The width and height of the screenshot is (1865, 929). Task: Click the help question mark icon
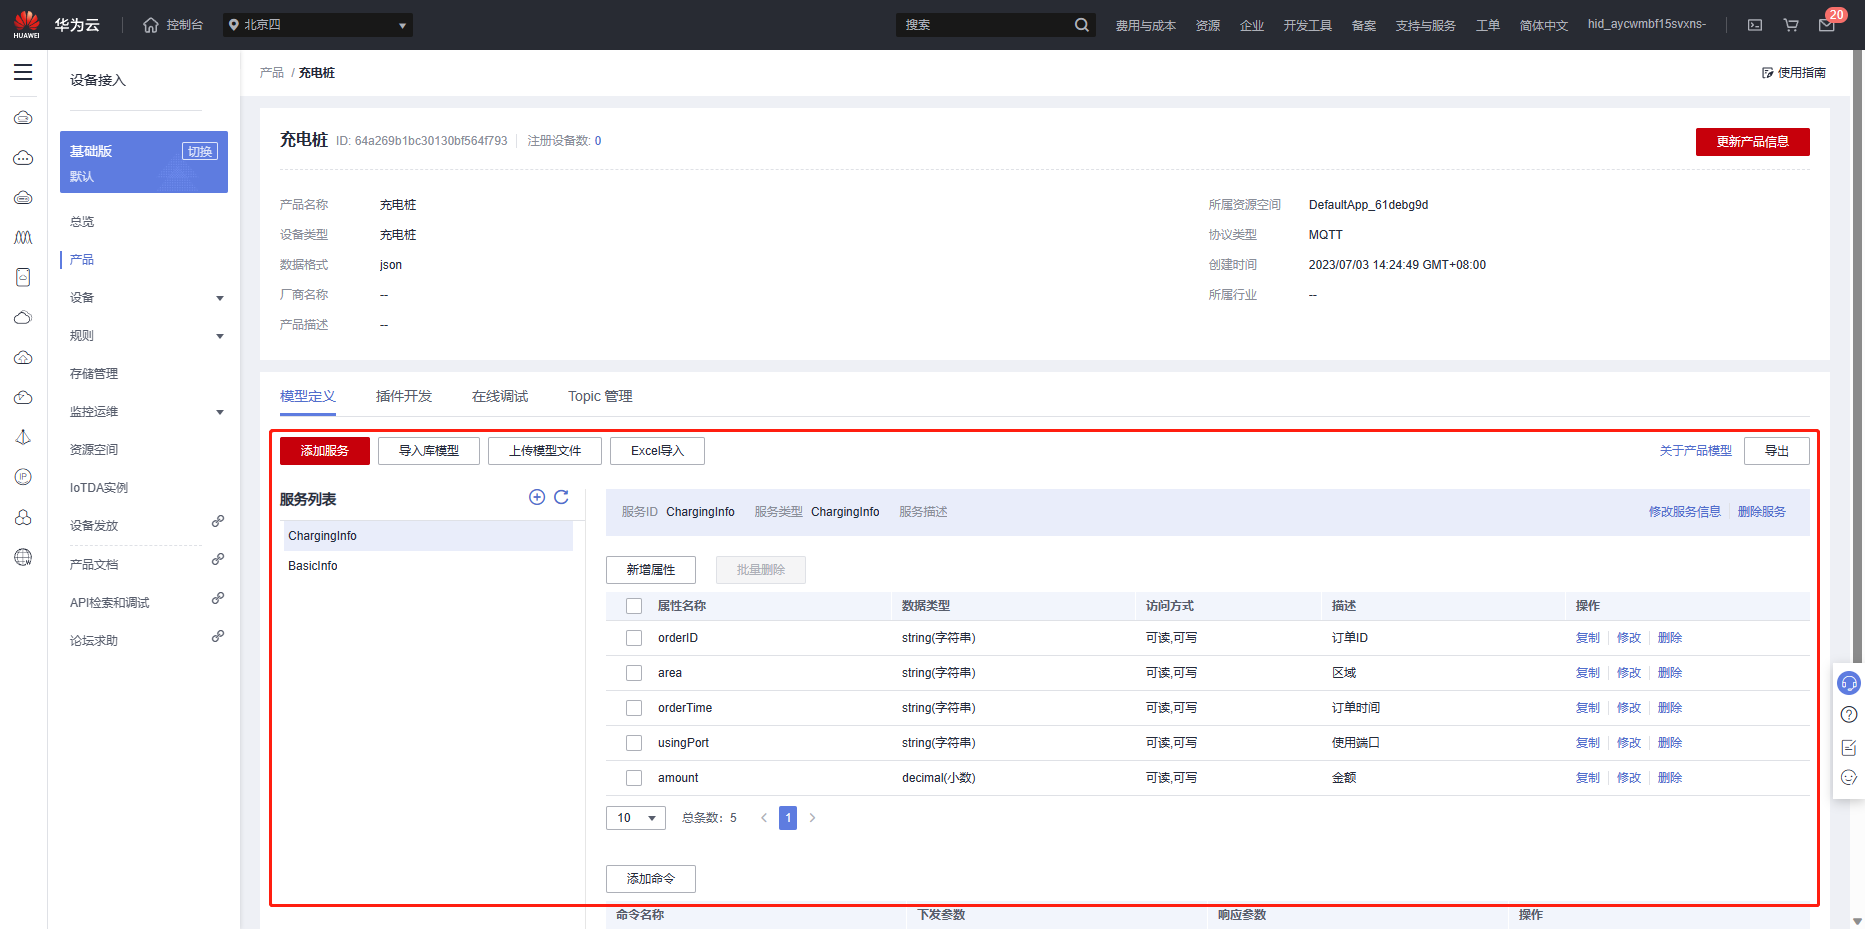[1849, 714]
